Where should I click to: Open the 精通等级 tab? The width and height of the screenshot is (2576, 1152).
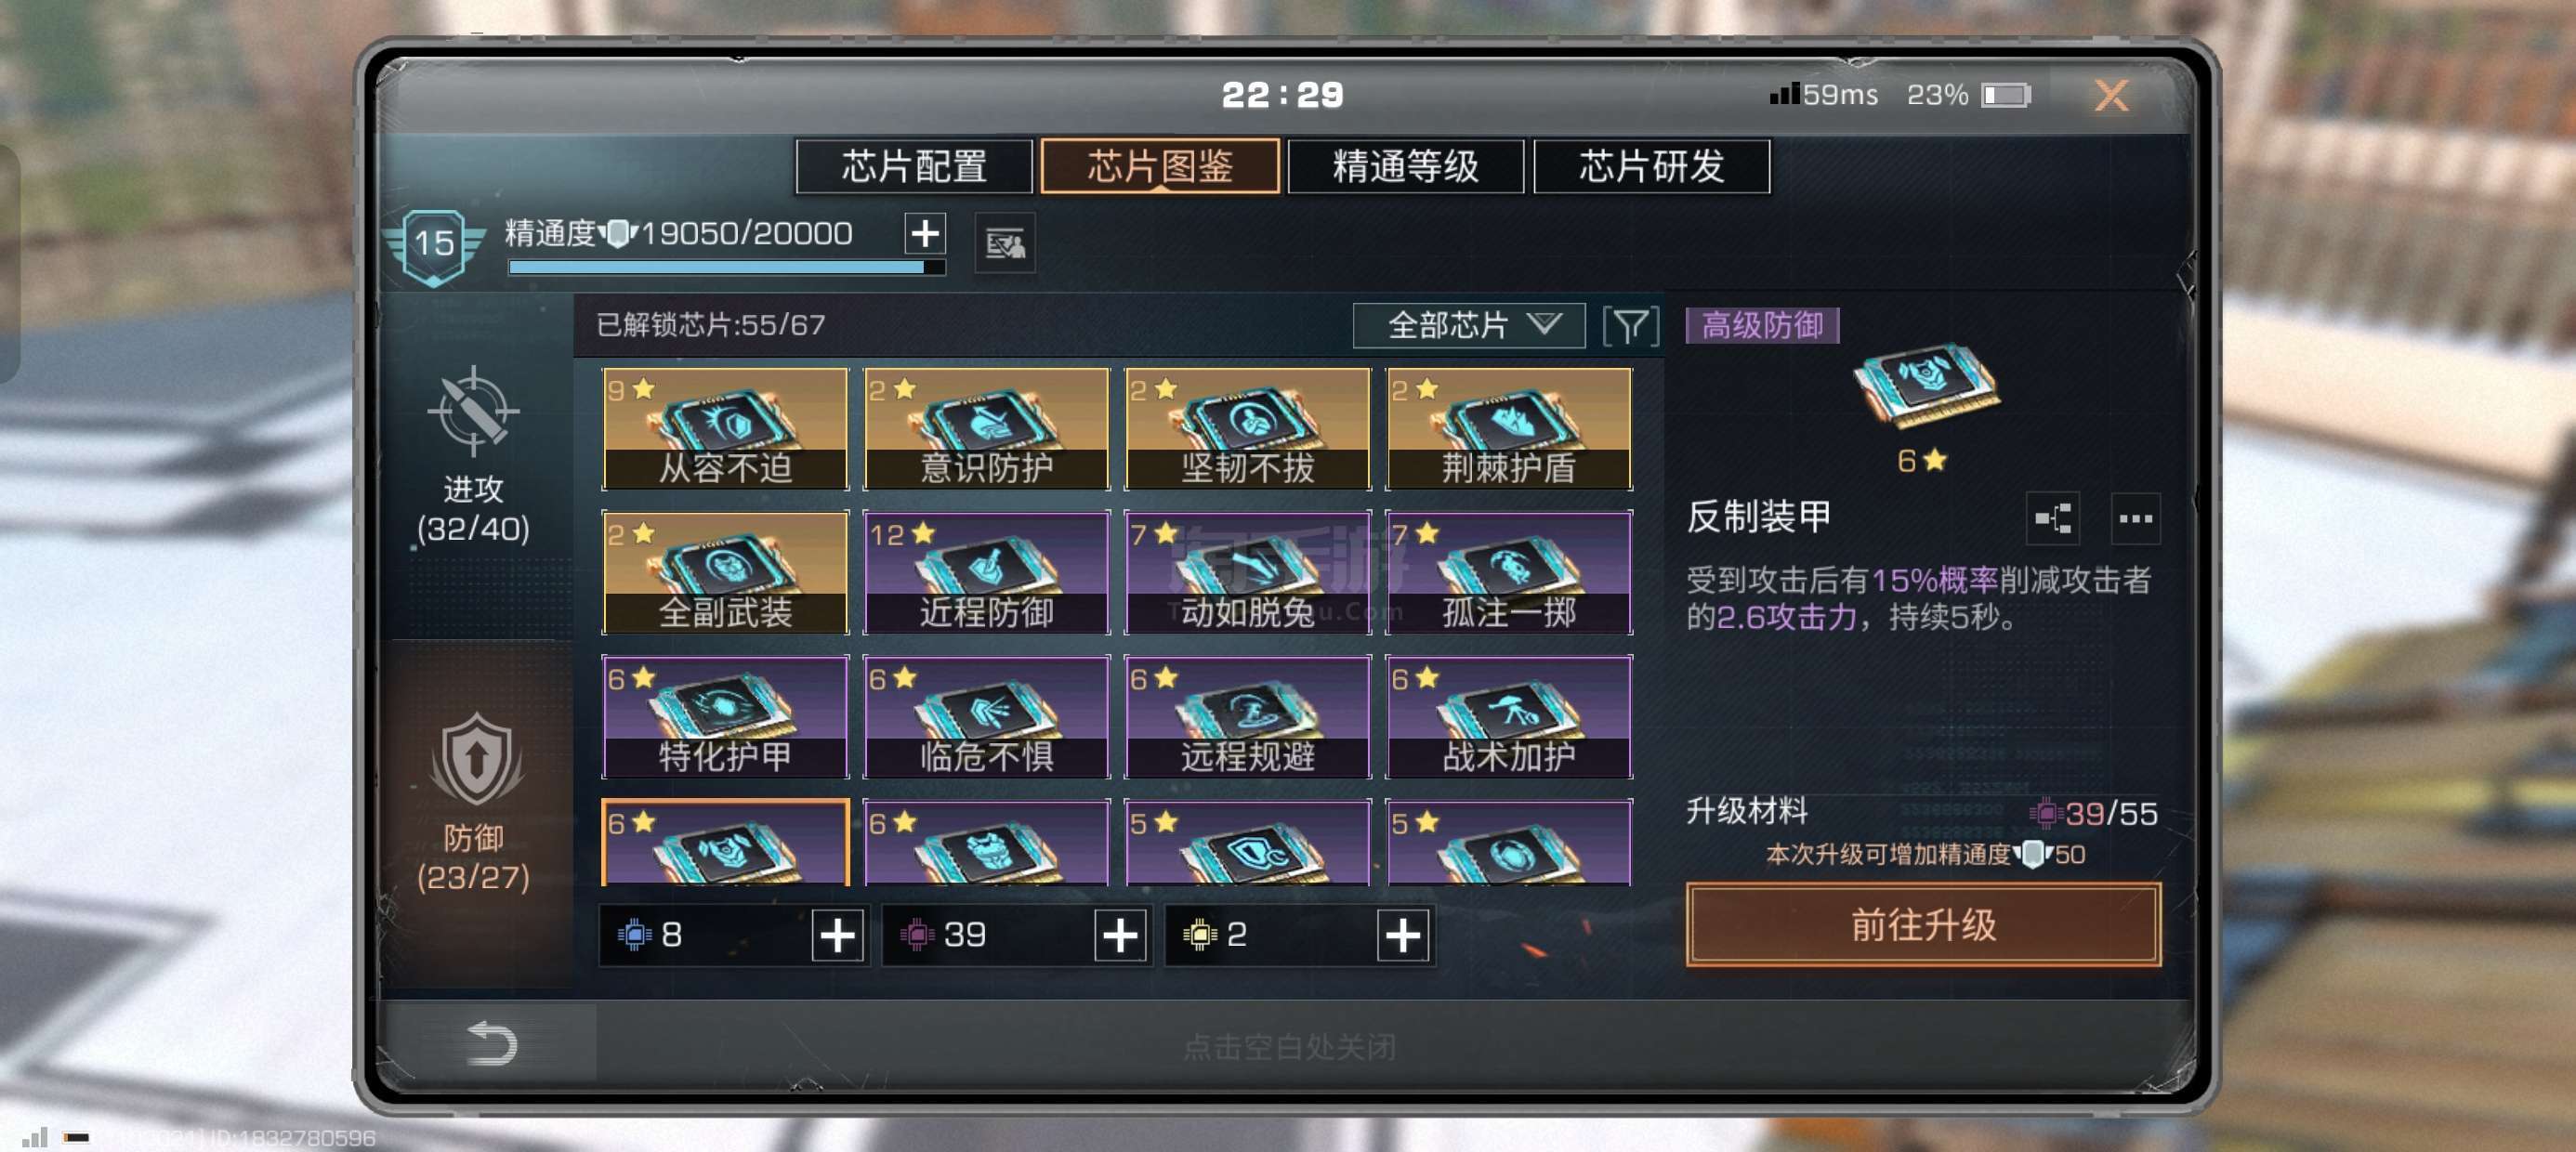1405,166
